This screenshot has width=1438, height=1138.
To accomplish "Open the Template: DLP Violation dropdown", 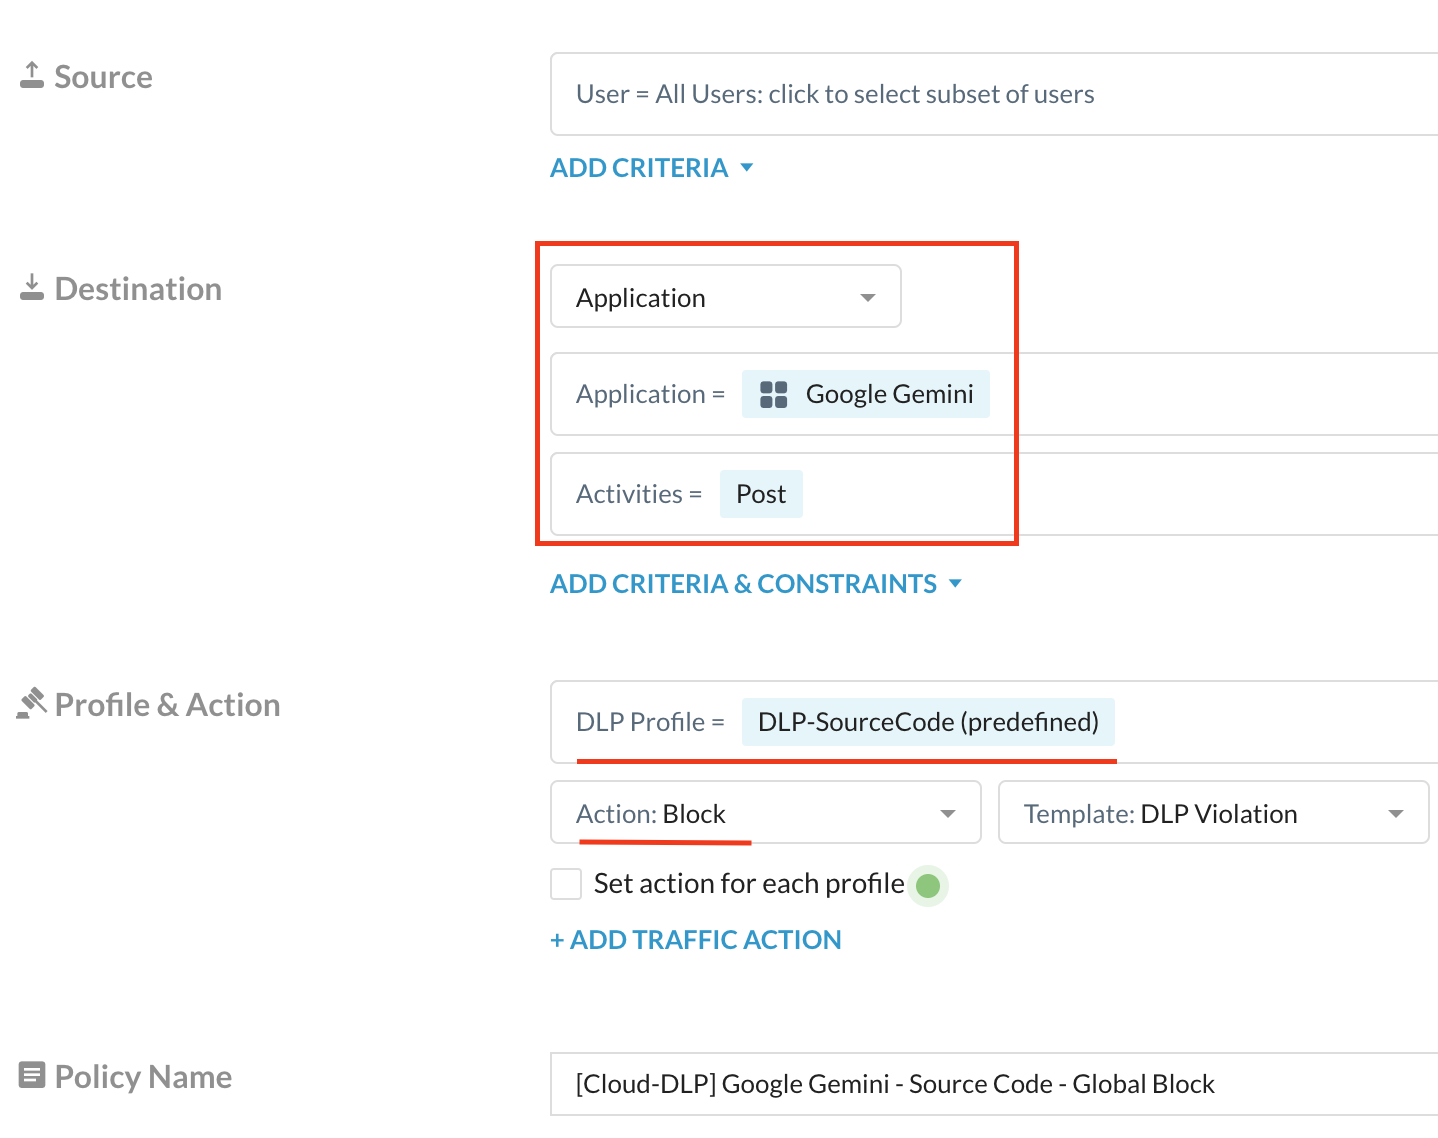I will [x=1213, y=813].
